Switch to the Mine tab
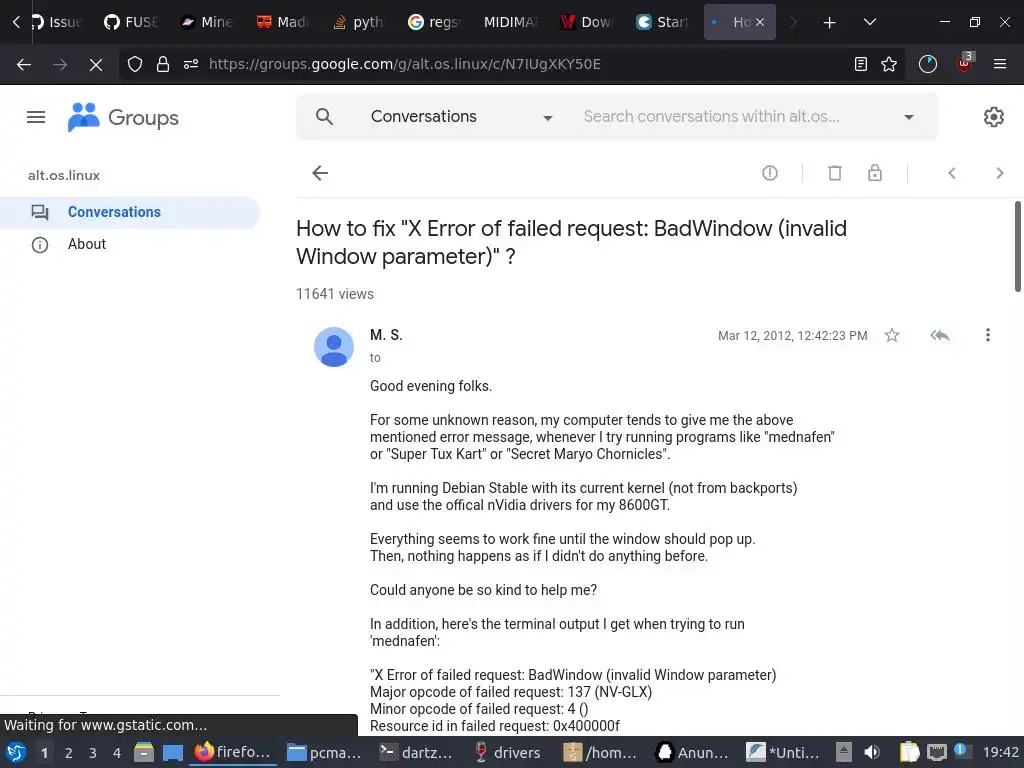Screen dimensions: 1024x768 207,22
